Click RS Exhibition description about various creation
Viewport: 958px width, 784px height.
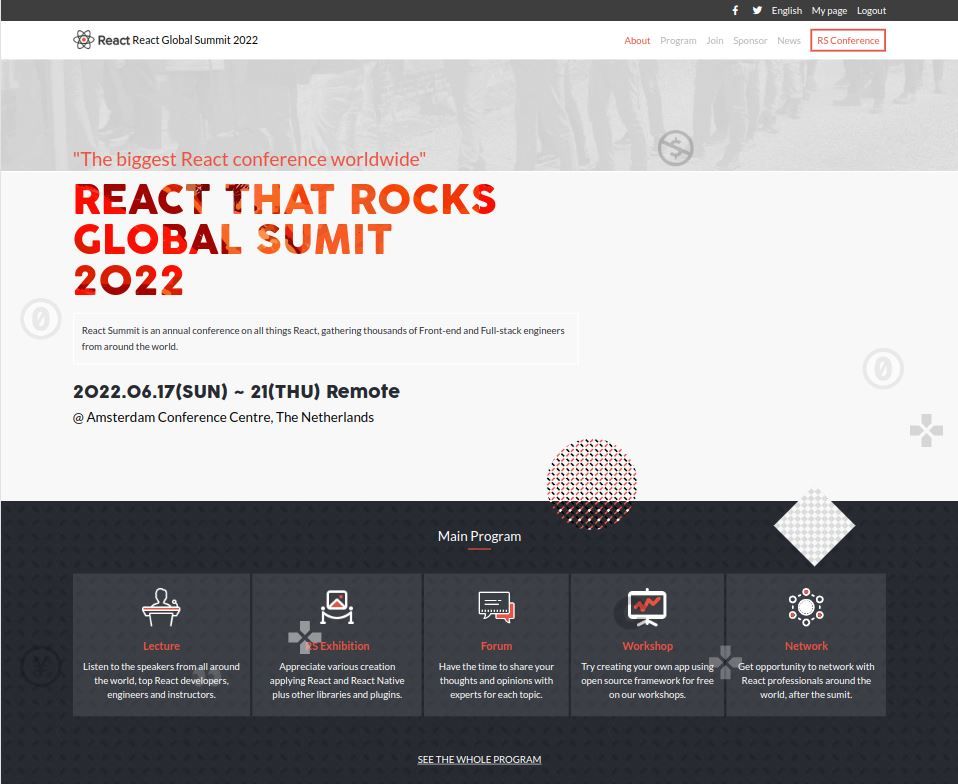pos(337,680)
